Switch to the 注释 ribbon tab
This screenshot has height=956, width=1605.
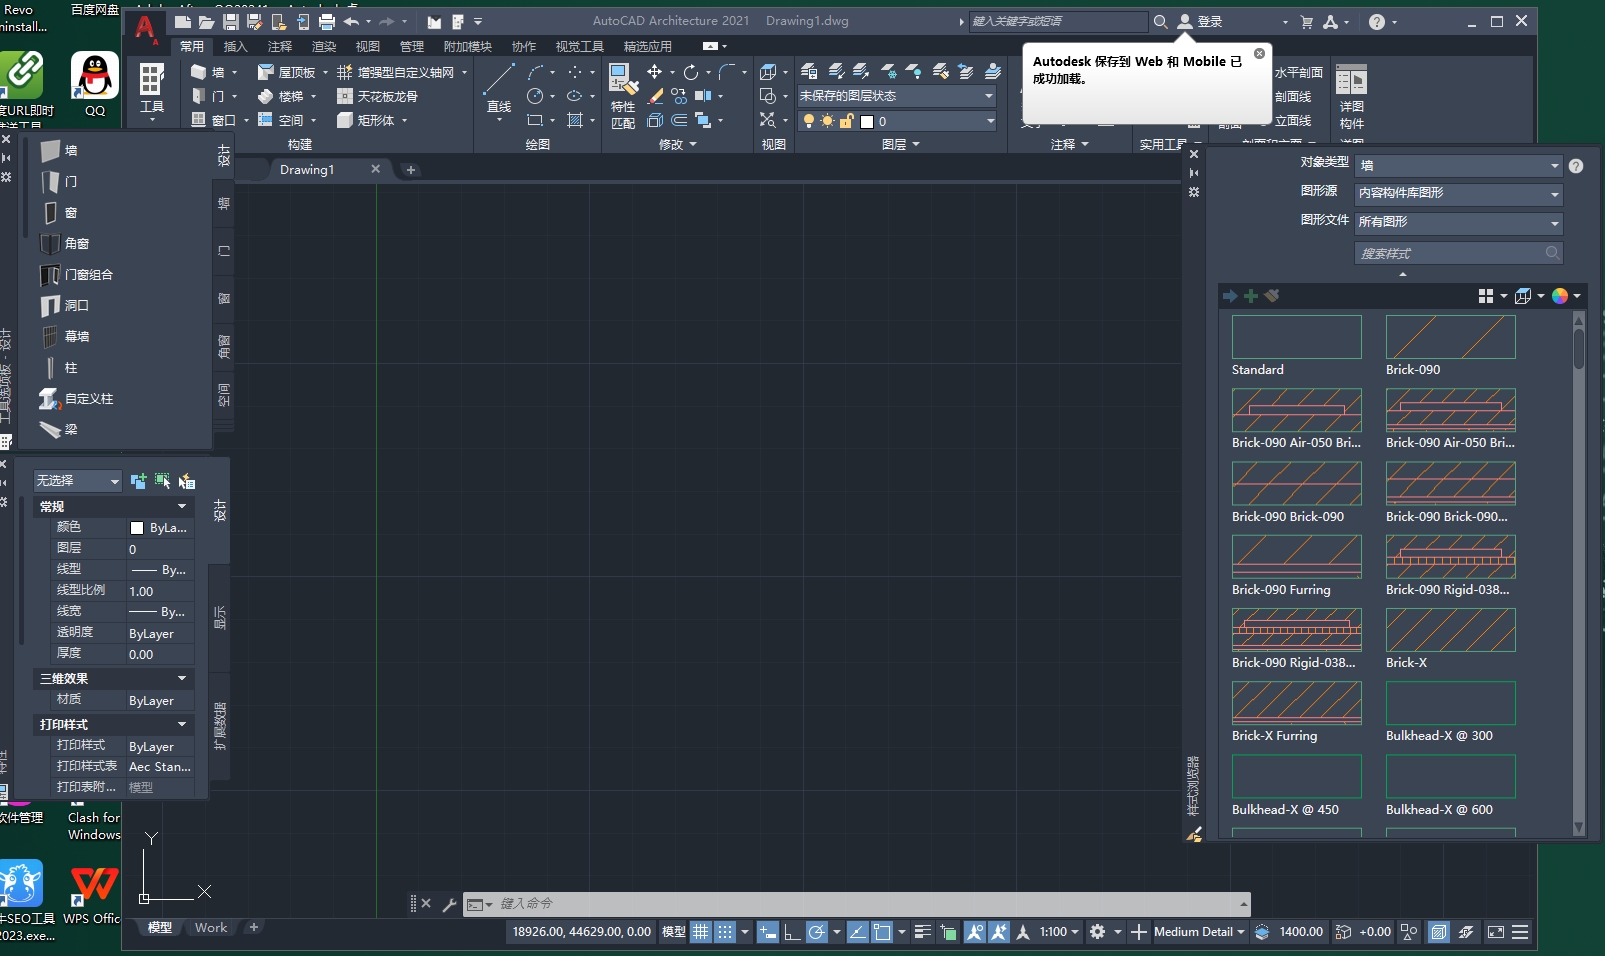pyautogui.click(x=280, y=46)
